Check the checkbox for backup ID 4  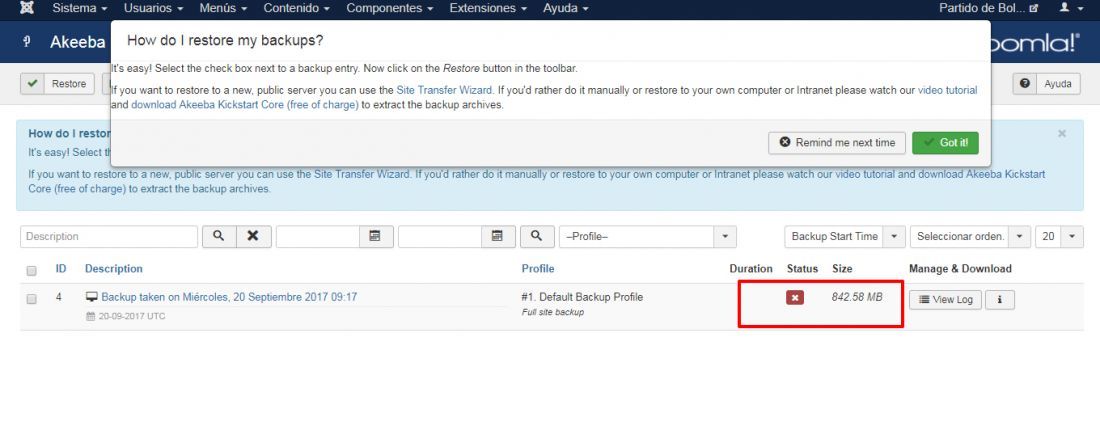[x=32, y=299]
